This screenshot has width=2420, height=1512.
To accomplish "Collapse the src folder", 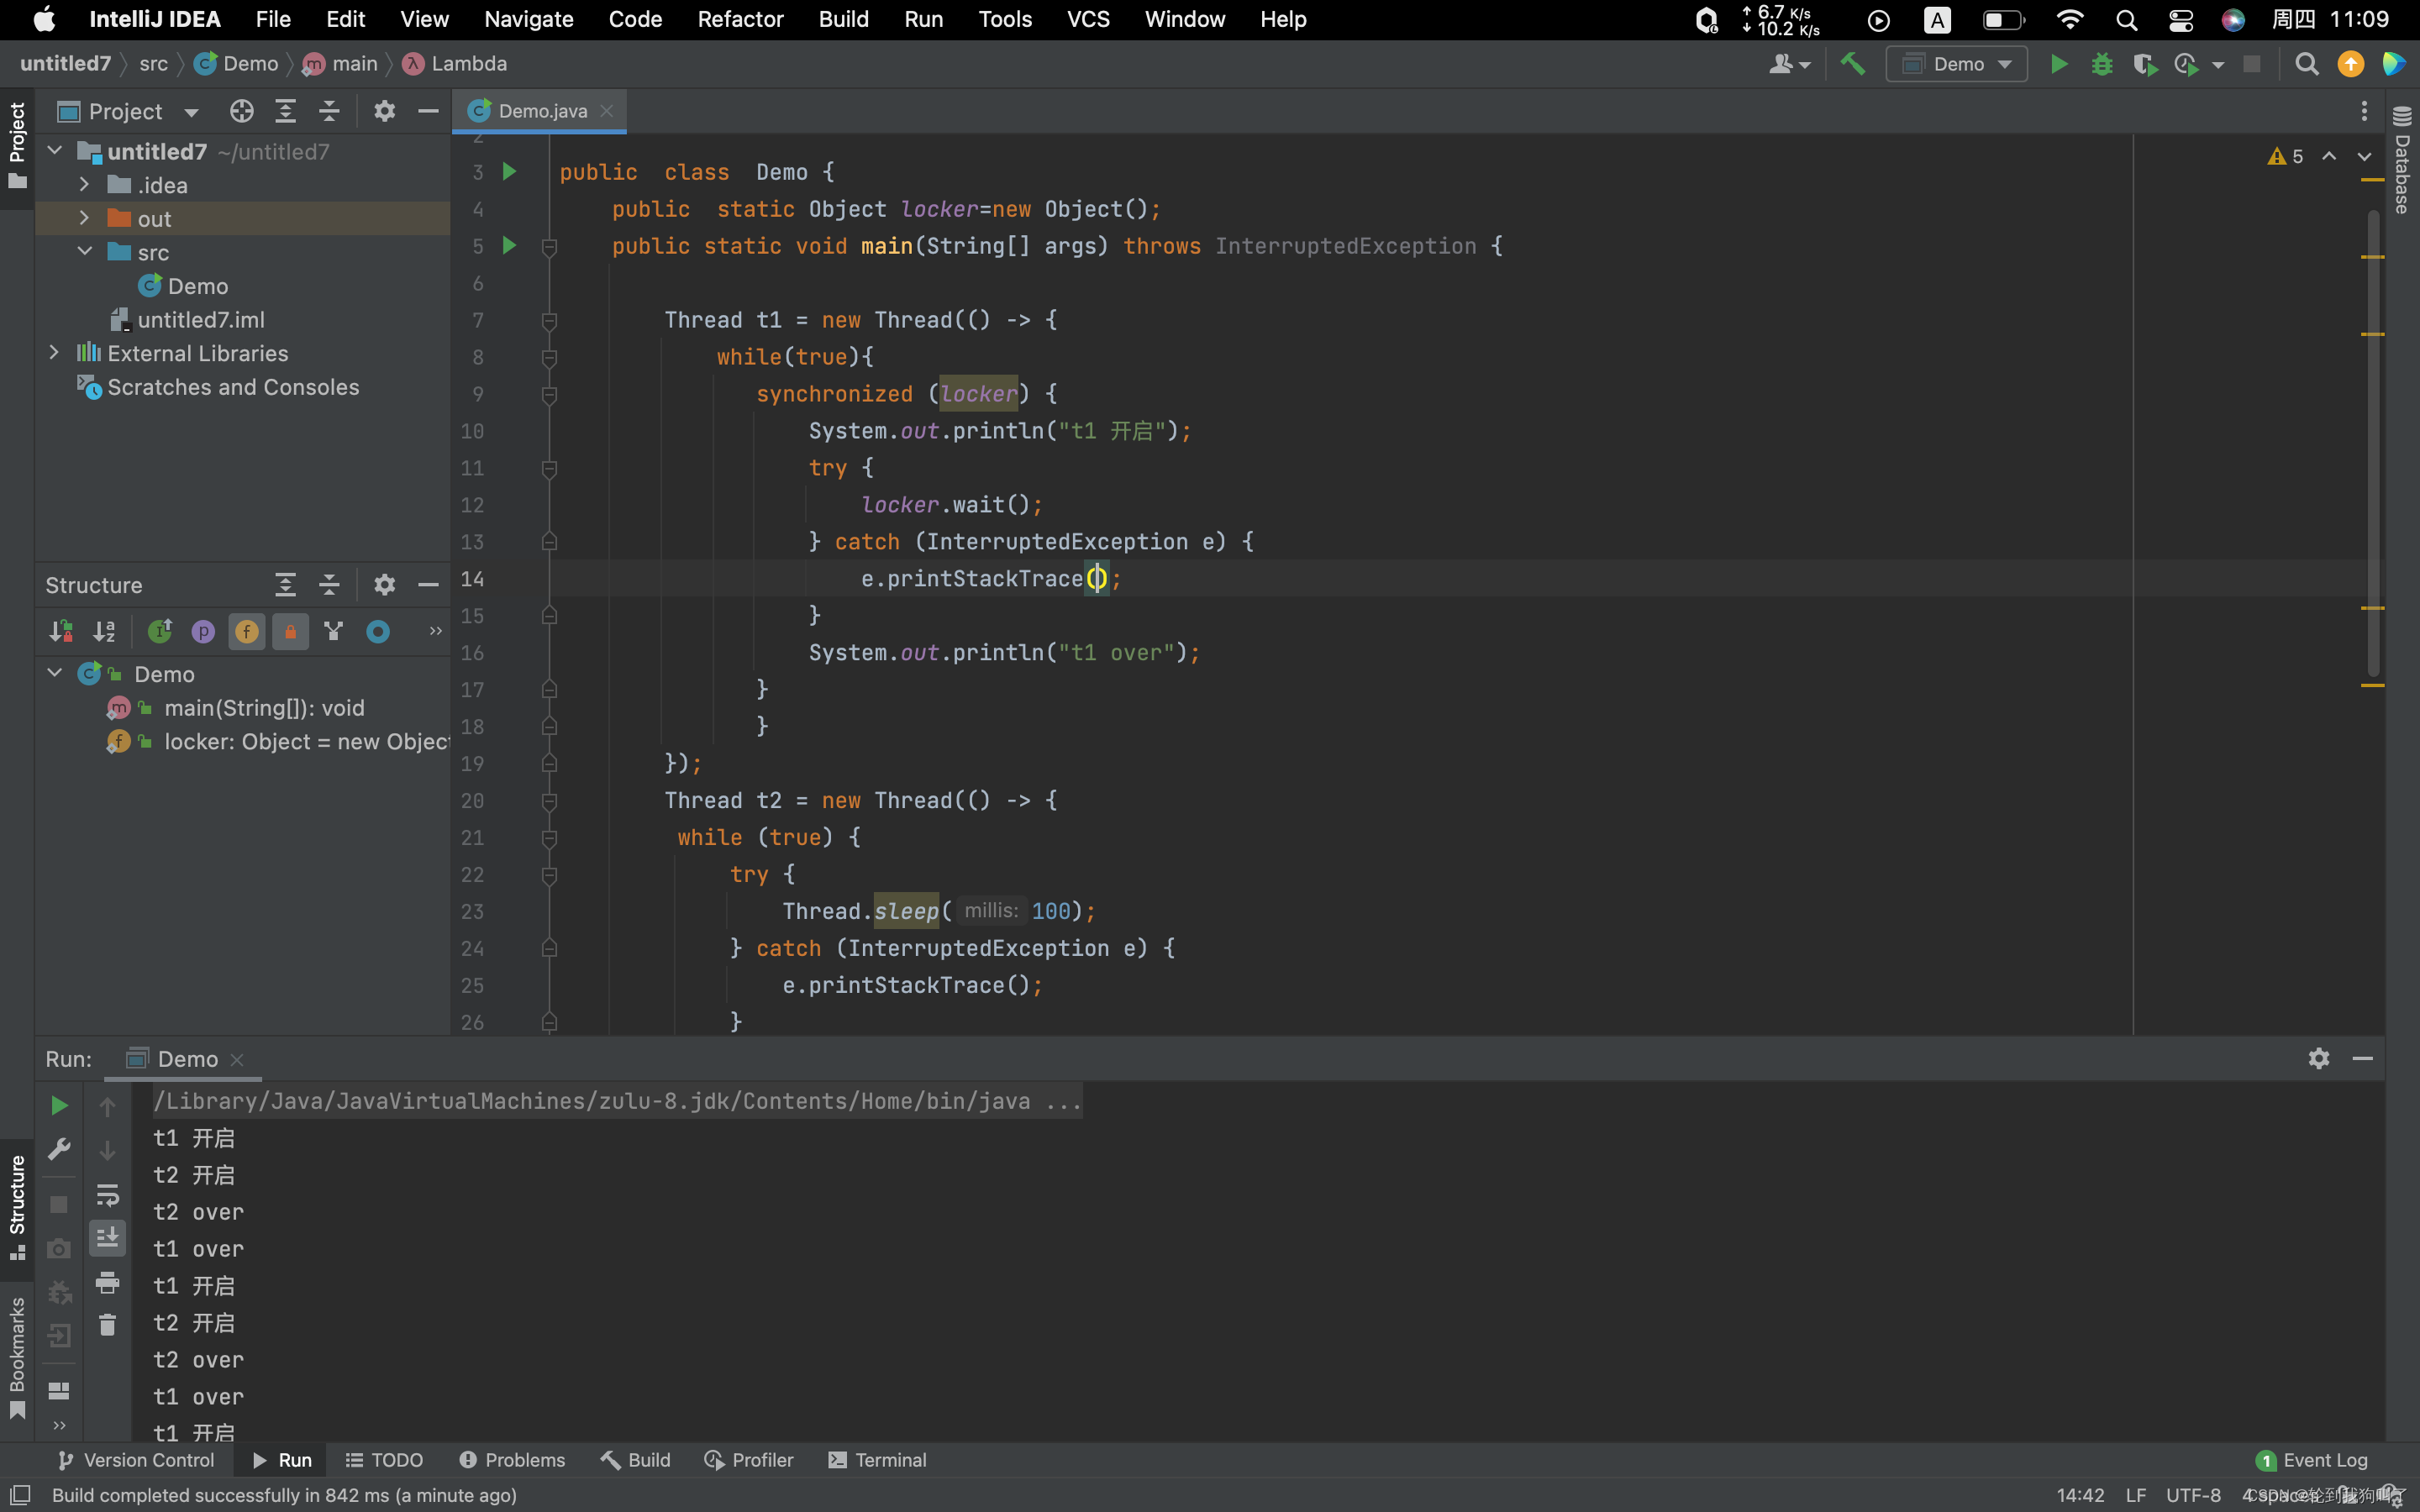I will pyautogui.click(x=85, y=252).
